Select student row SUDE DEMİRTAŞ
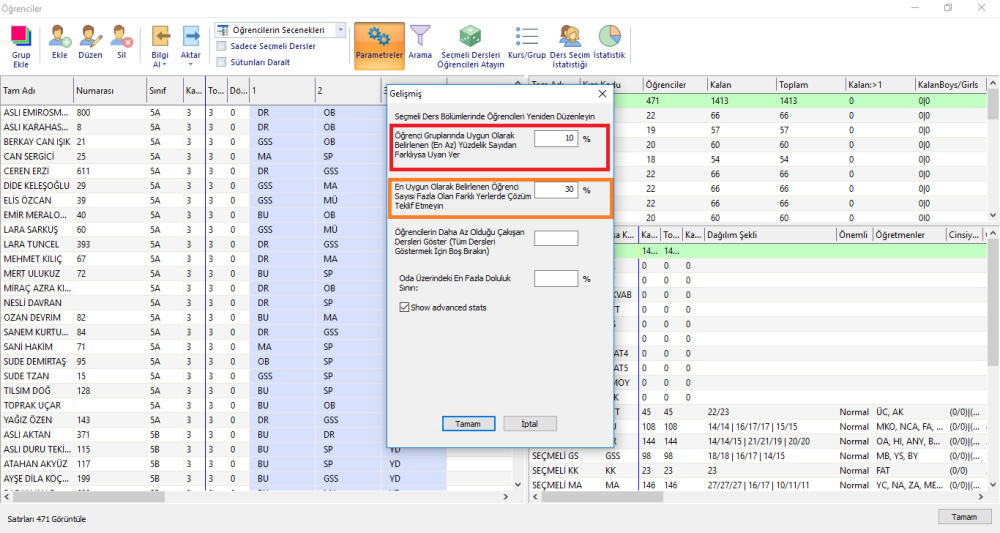The height and width of the screenshot is (533, 1000). click(x=191, y=361)
